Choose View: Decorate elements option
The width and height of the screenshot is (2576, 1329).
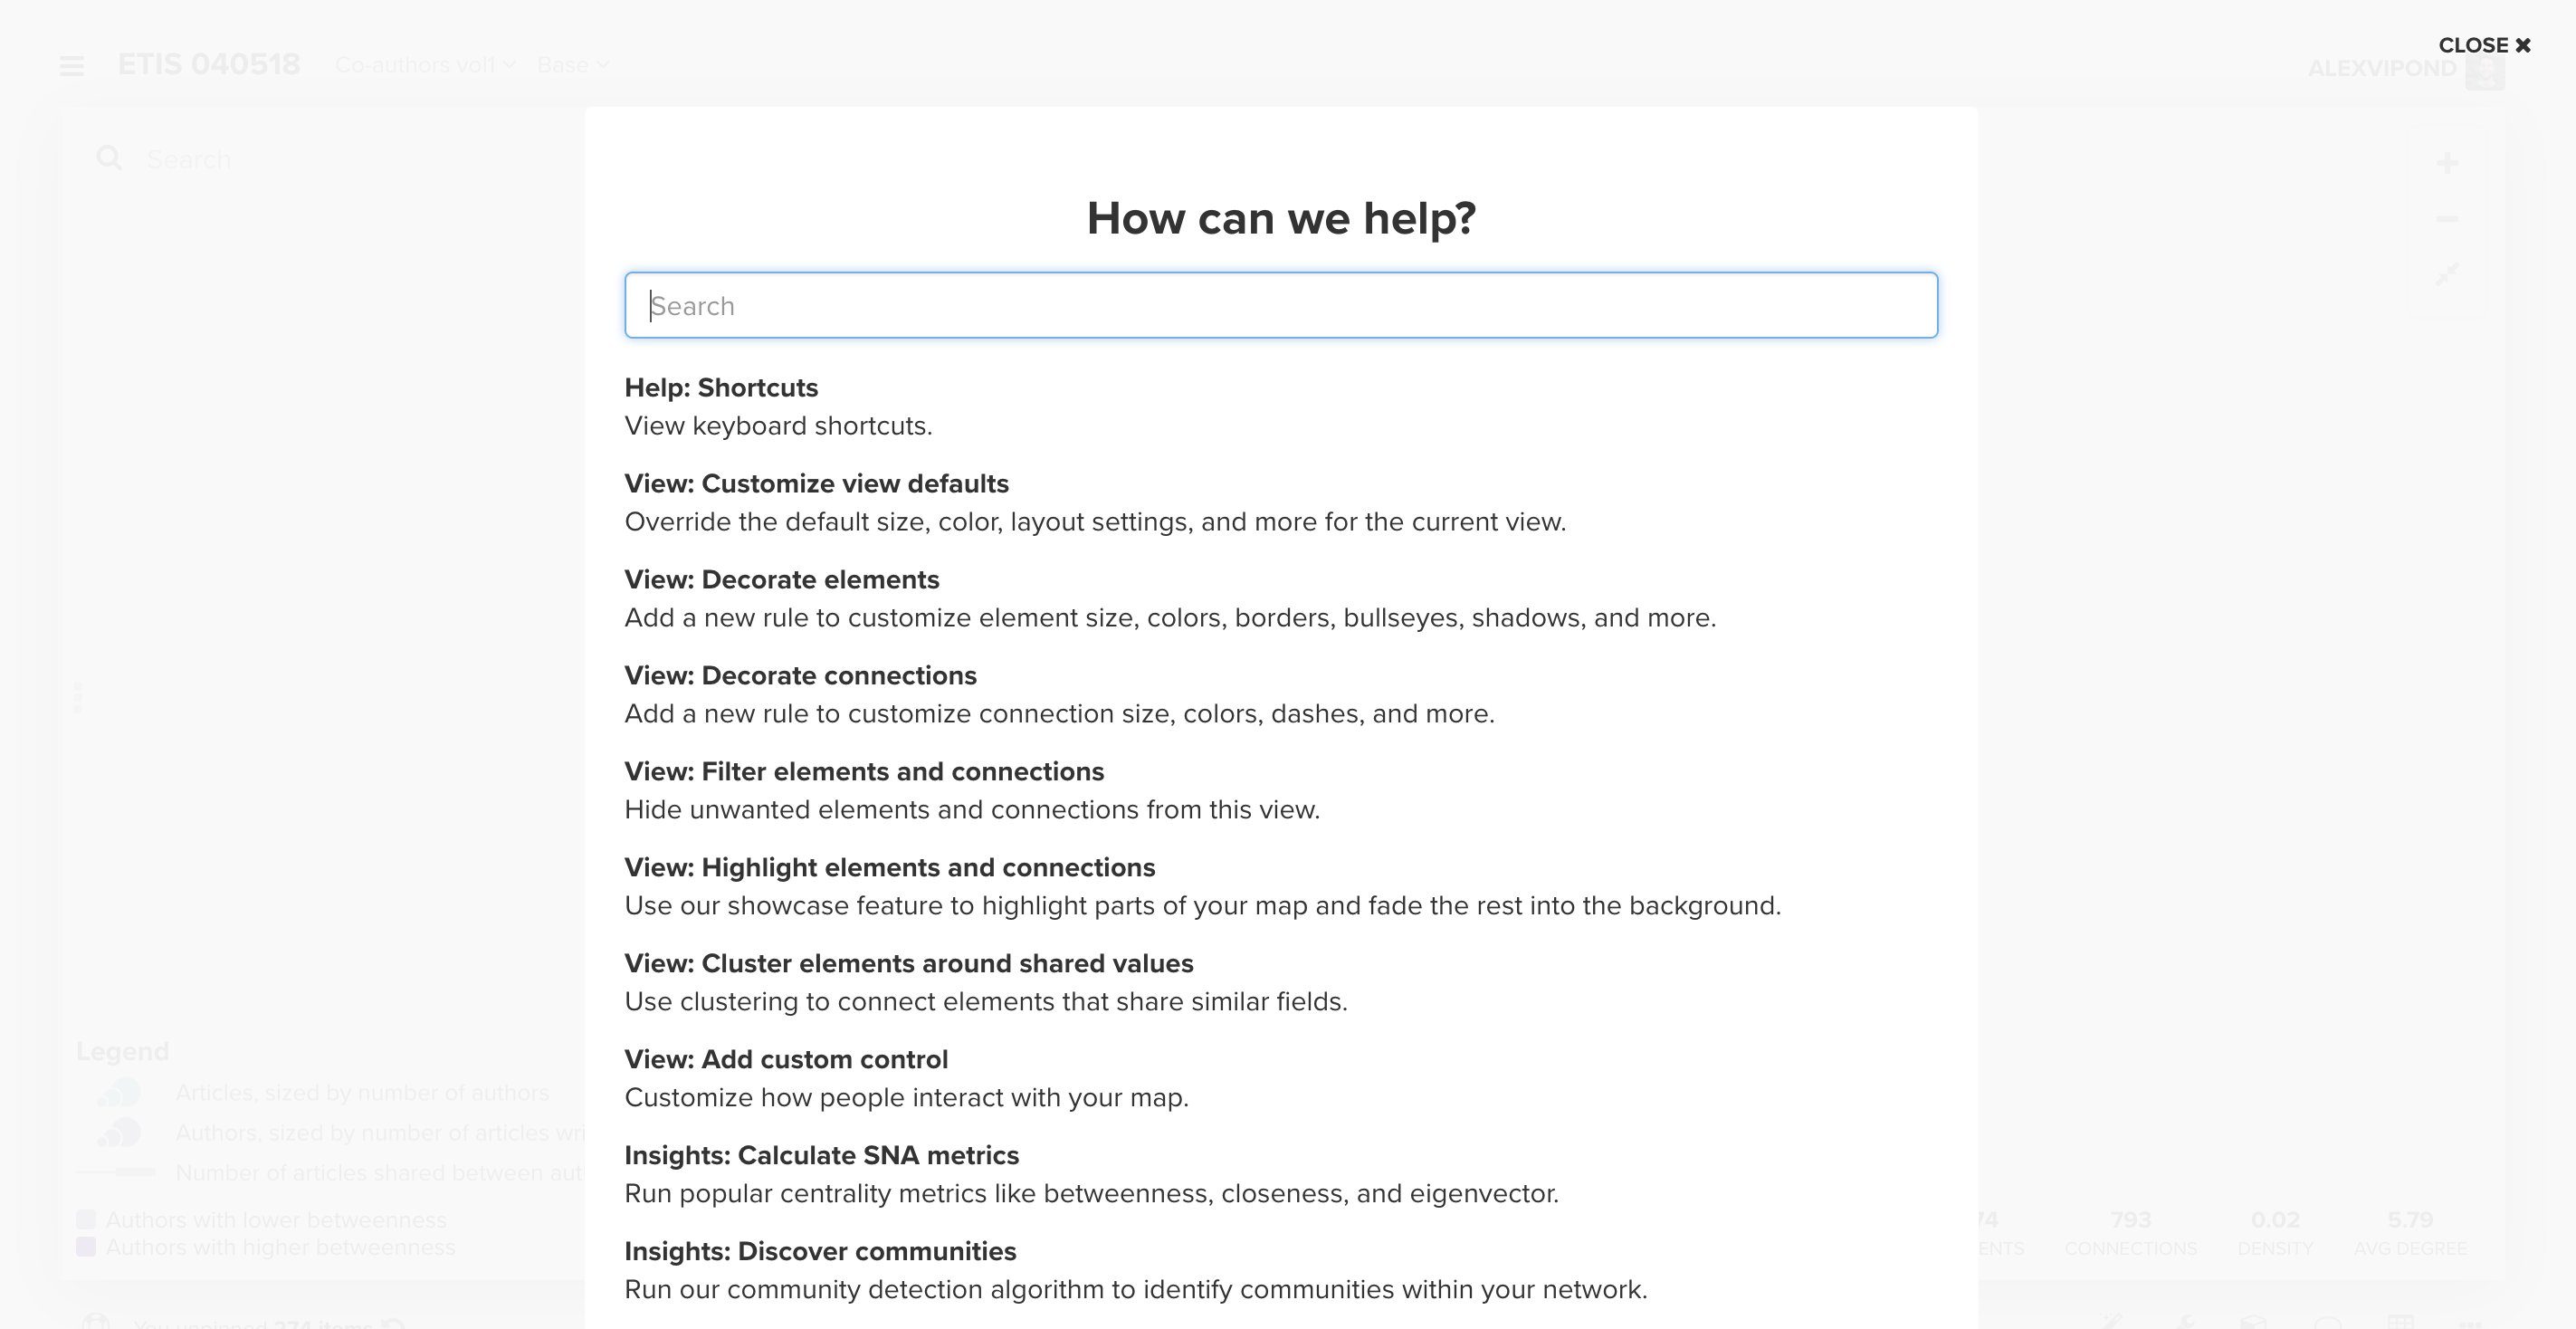pos(781,579)
